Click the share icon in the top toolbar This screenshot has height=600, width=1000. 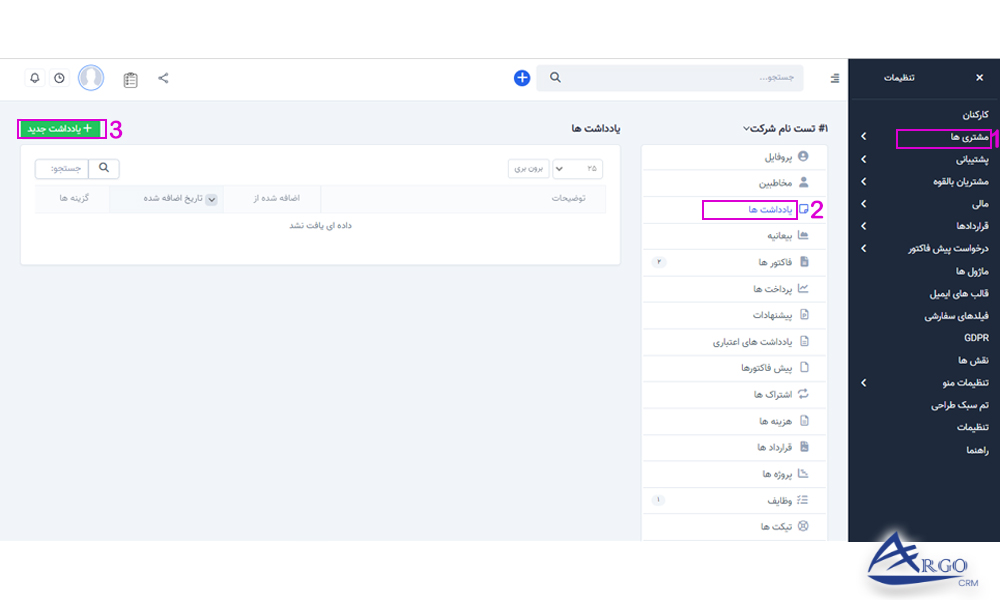point(163,77)
